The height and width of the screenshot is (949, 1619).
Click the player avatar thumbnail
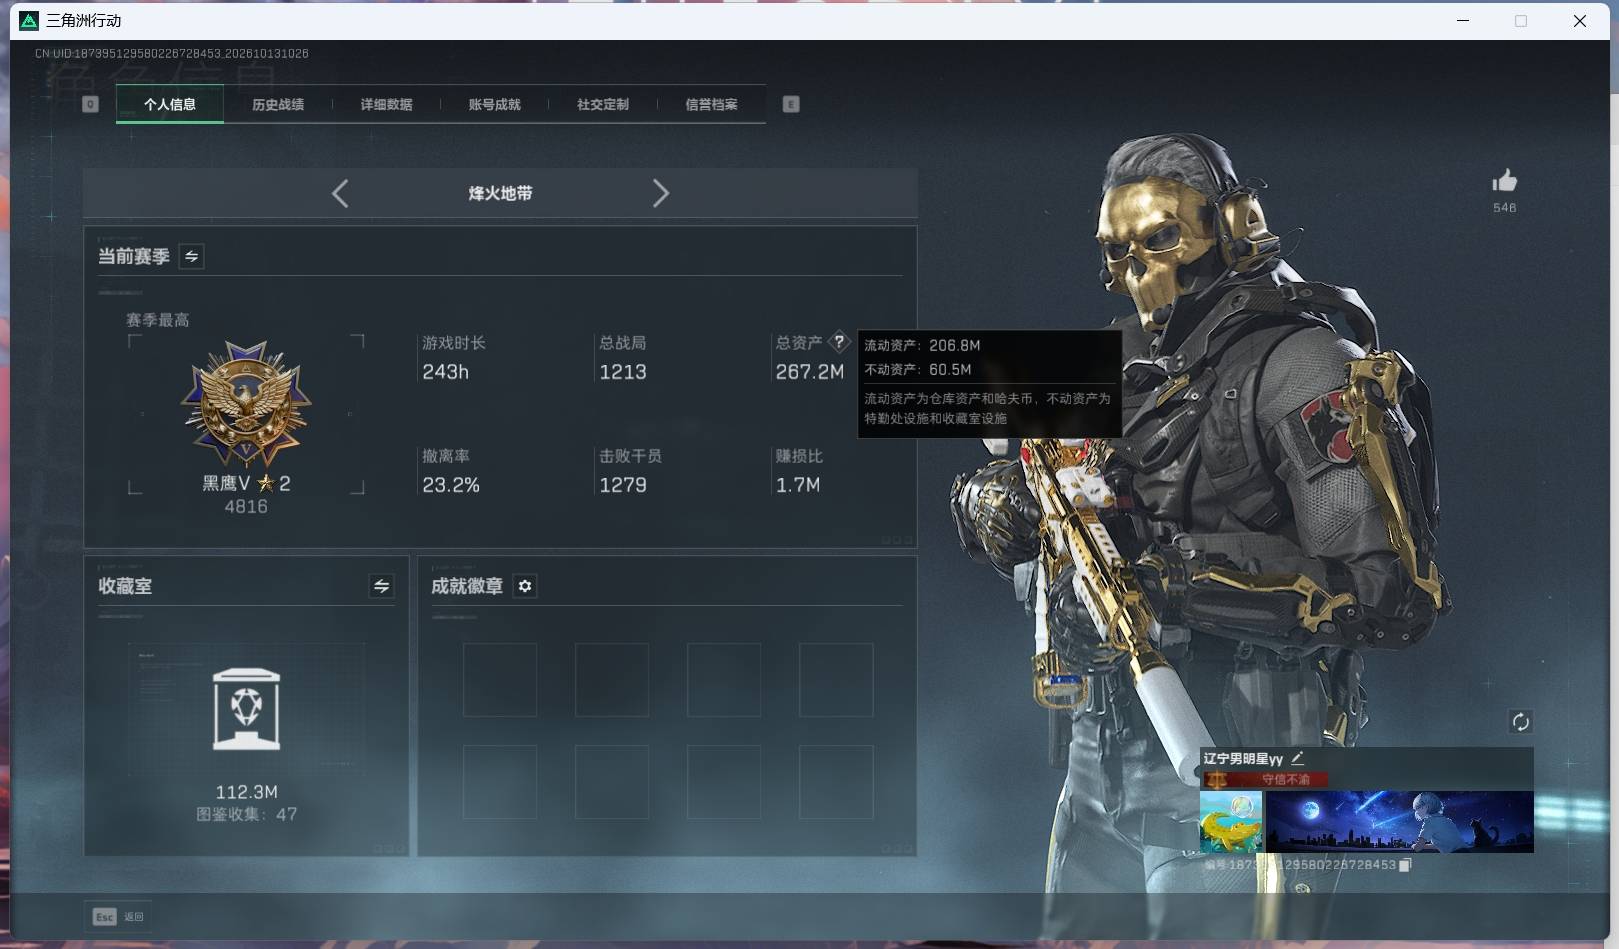[1231, 822]
